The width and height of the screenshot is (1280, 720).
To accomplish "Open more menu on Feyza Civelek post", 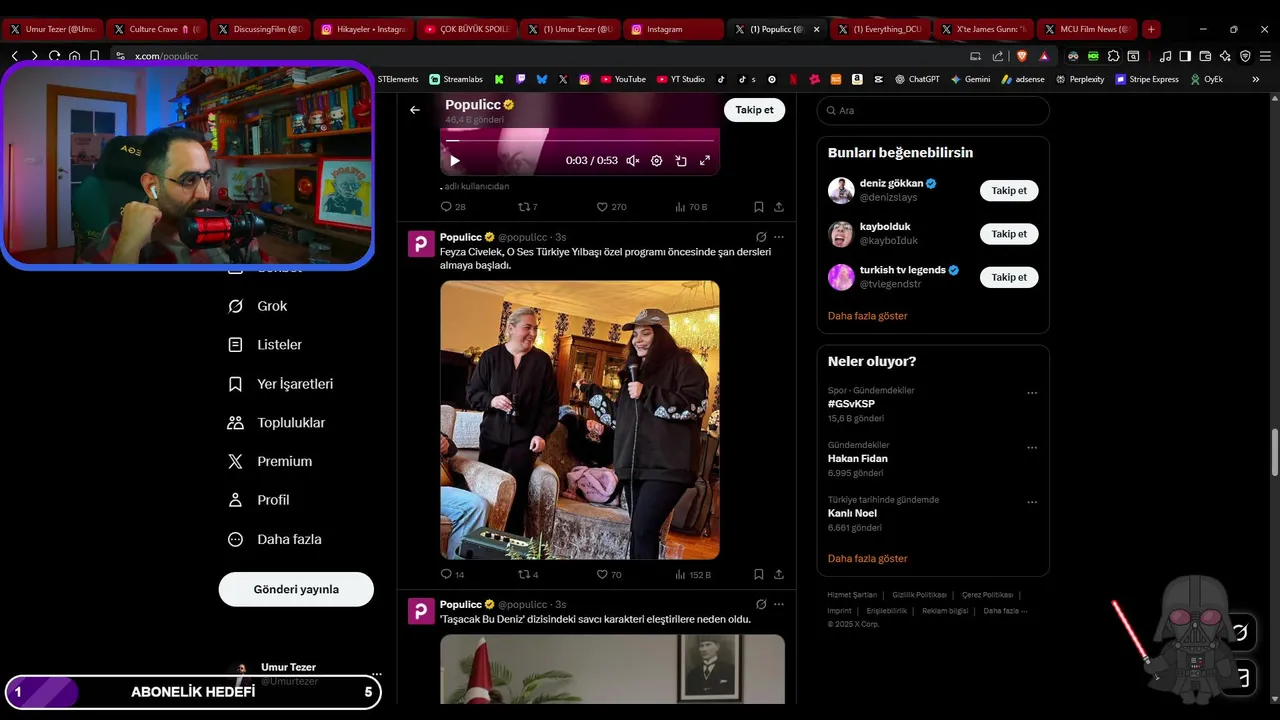I will pyautogui.click(x=779, y=237).
